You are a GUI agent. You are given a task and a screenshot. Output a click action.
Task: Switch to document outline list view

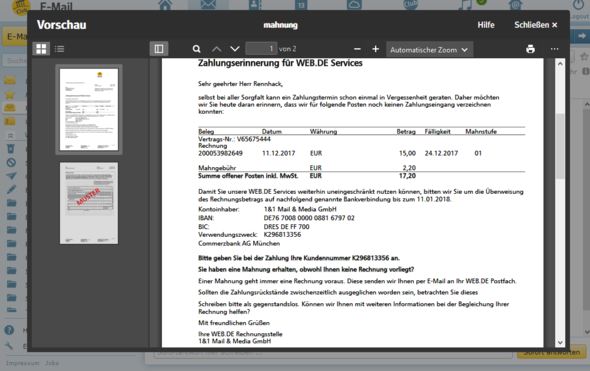click(59, 49)
